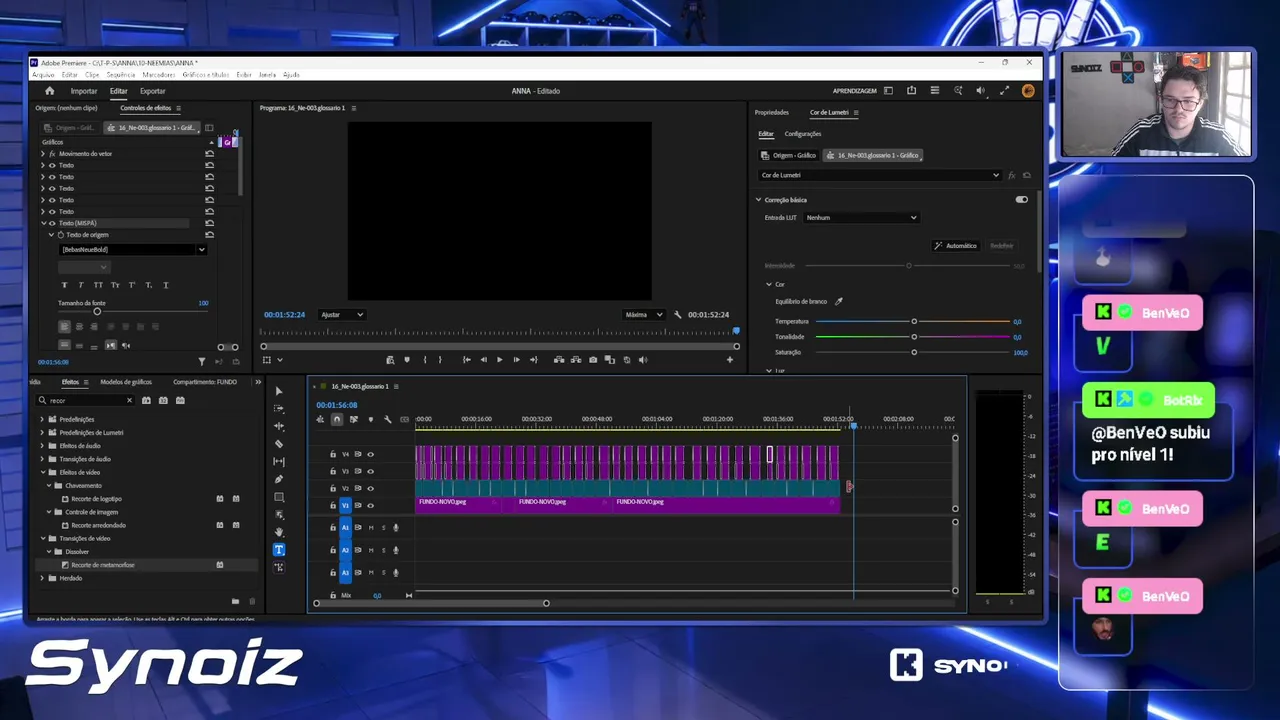Screen dimensions: 1280x720
Task: Reset the Movimento do vetor effect
Action: pos(209,154)
